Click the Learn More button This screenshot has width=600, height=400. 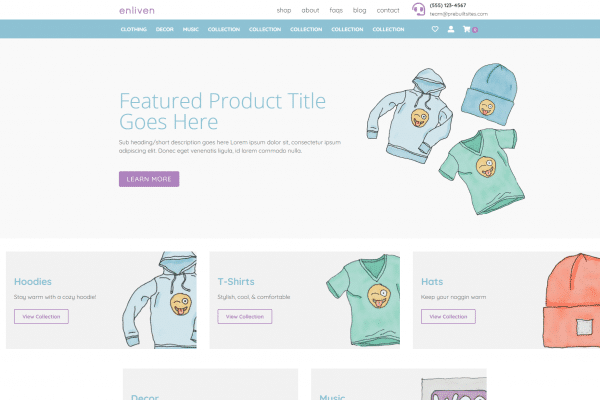click(x=149, y=179)
